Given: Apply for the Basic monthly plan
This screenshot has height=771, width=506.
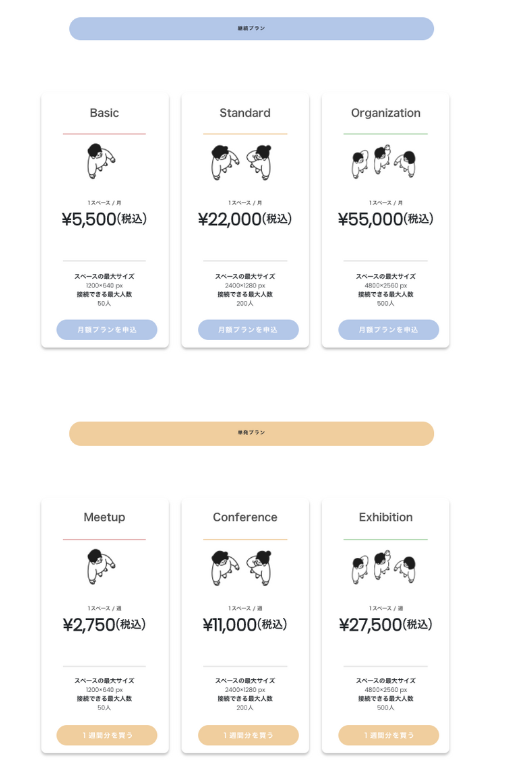Looking at the screenshot, I should point(107,329).
